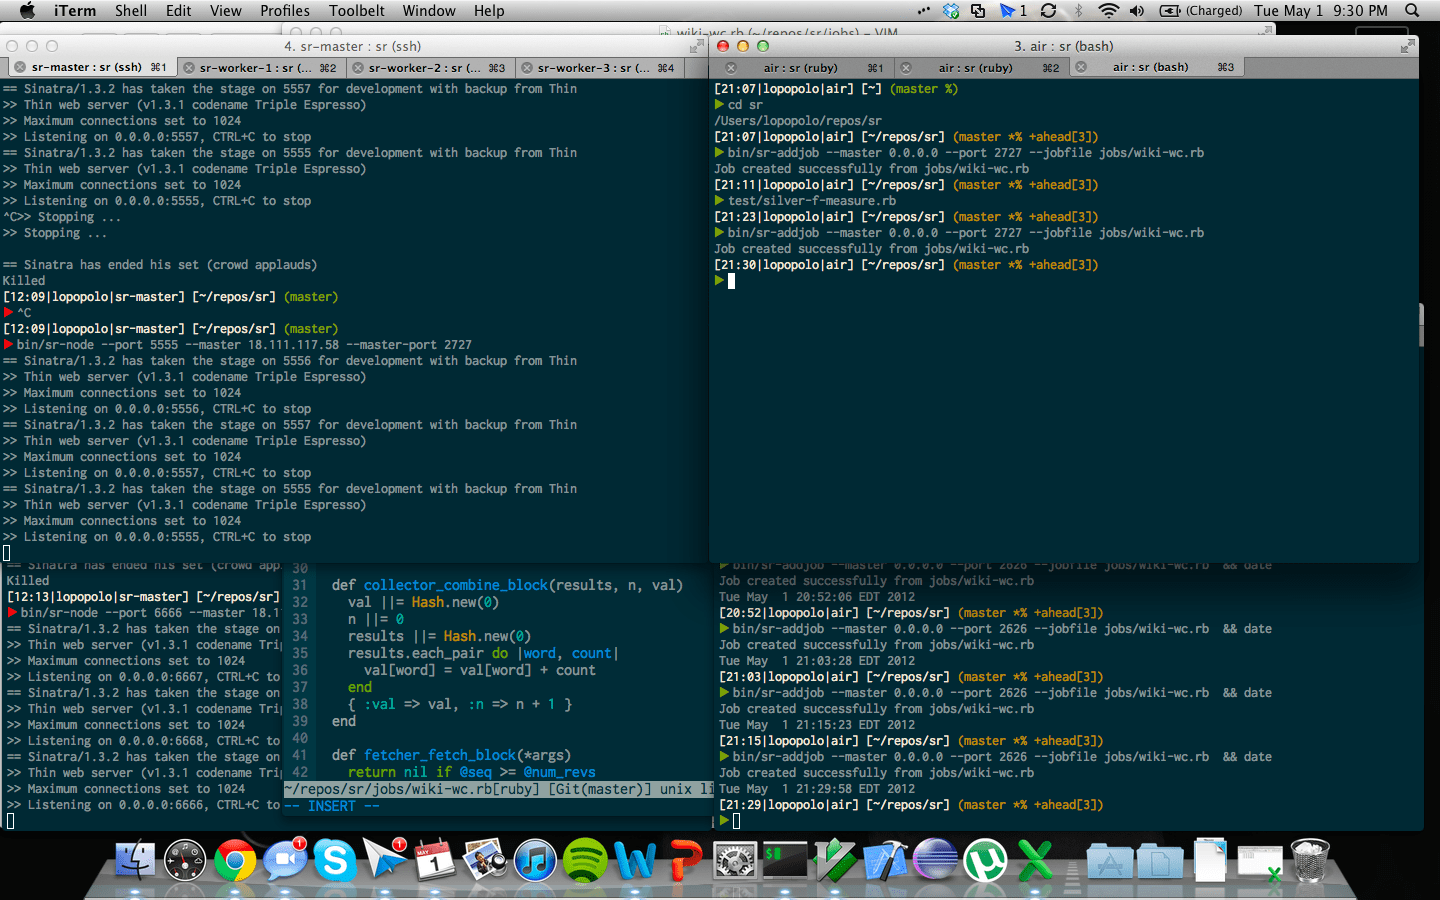Open Google Chrome from the dock
Screen dimensions: 1440x900
pyautogui.click(x=235, y=861)
